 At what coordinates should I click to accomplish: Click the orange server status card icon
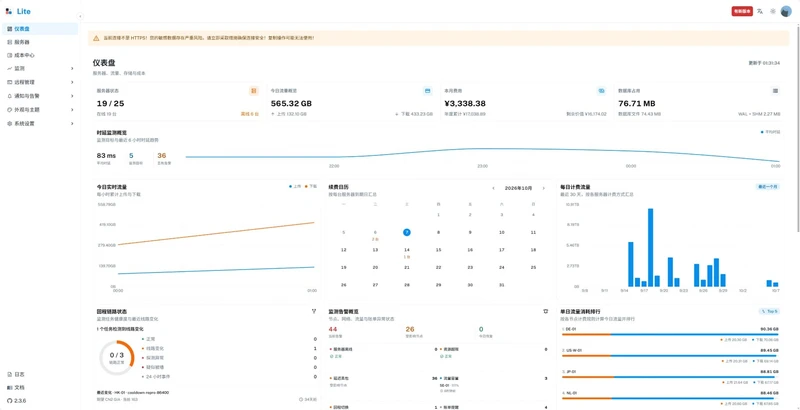254,91
